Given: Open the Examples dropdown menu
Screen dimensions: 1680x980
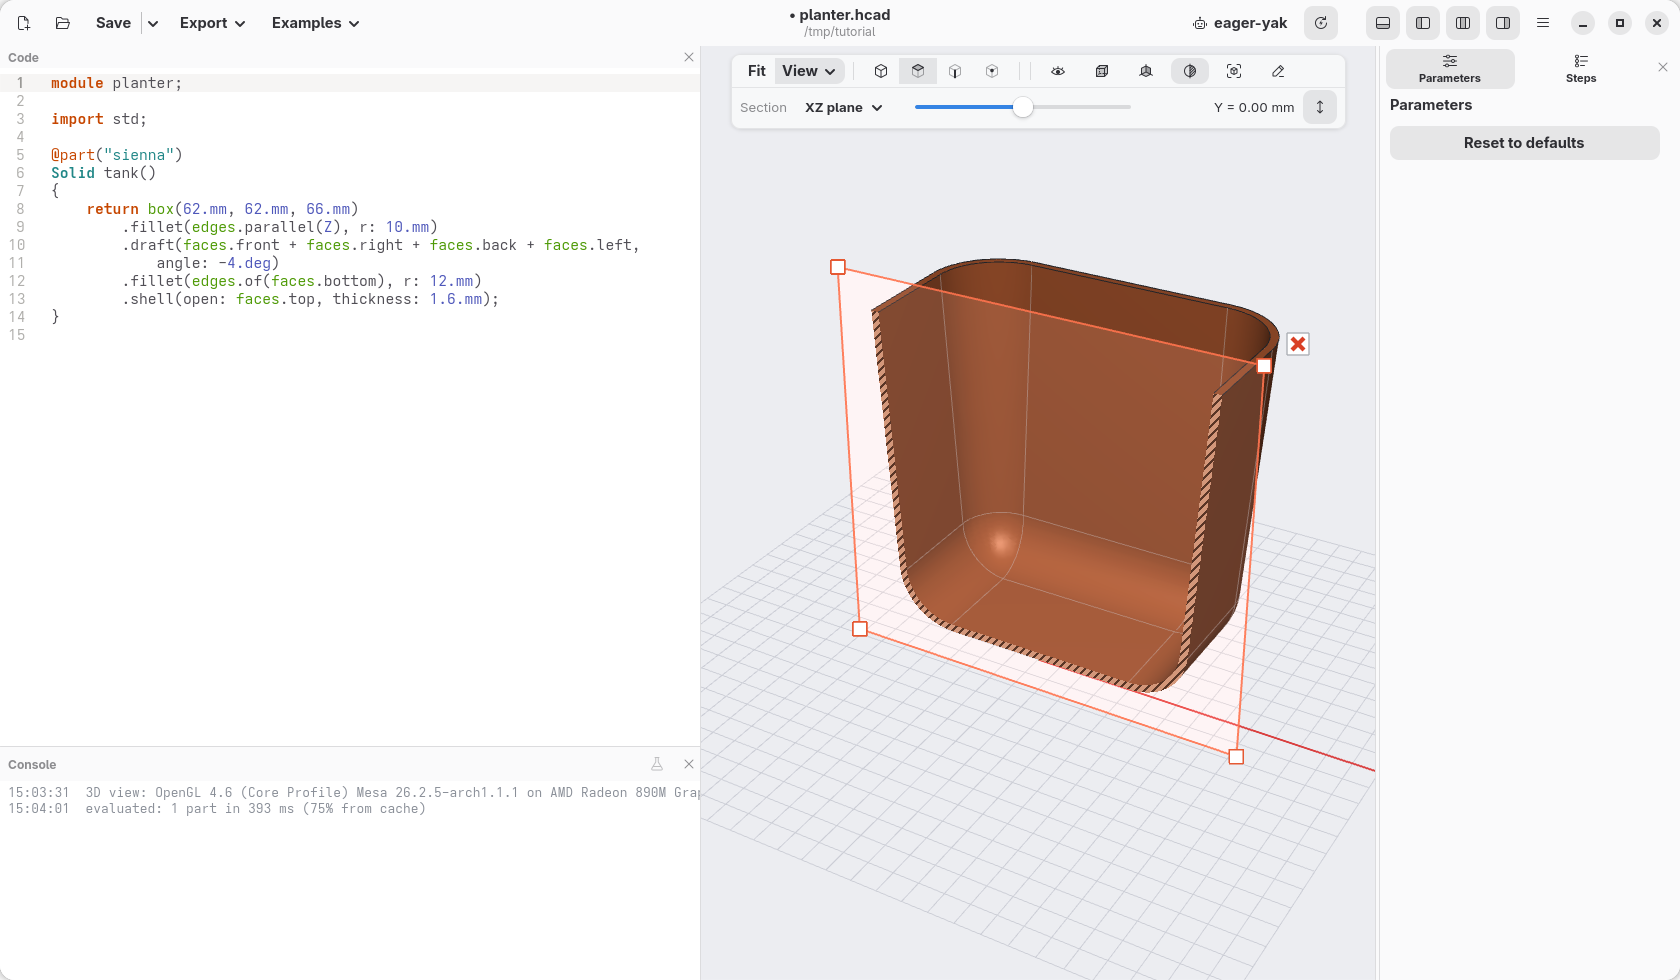Looking at the screenshot, I should pos(315,23).
